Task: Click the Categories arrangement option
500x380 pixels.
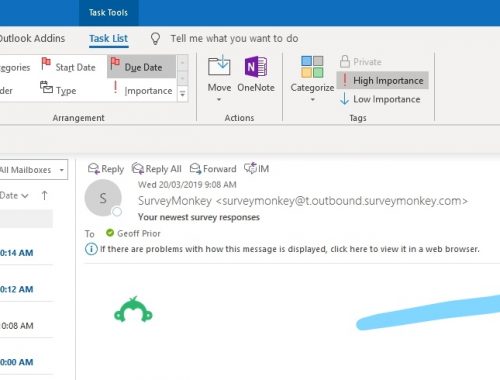Action: (x=15, y=67)
